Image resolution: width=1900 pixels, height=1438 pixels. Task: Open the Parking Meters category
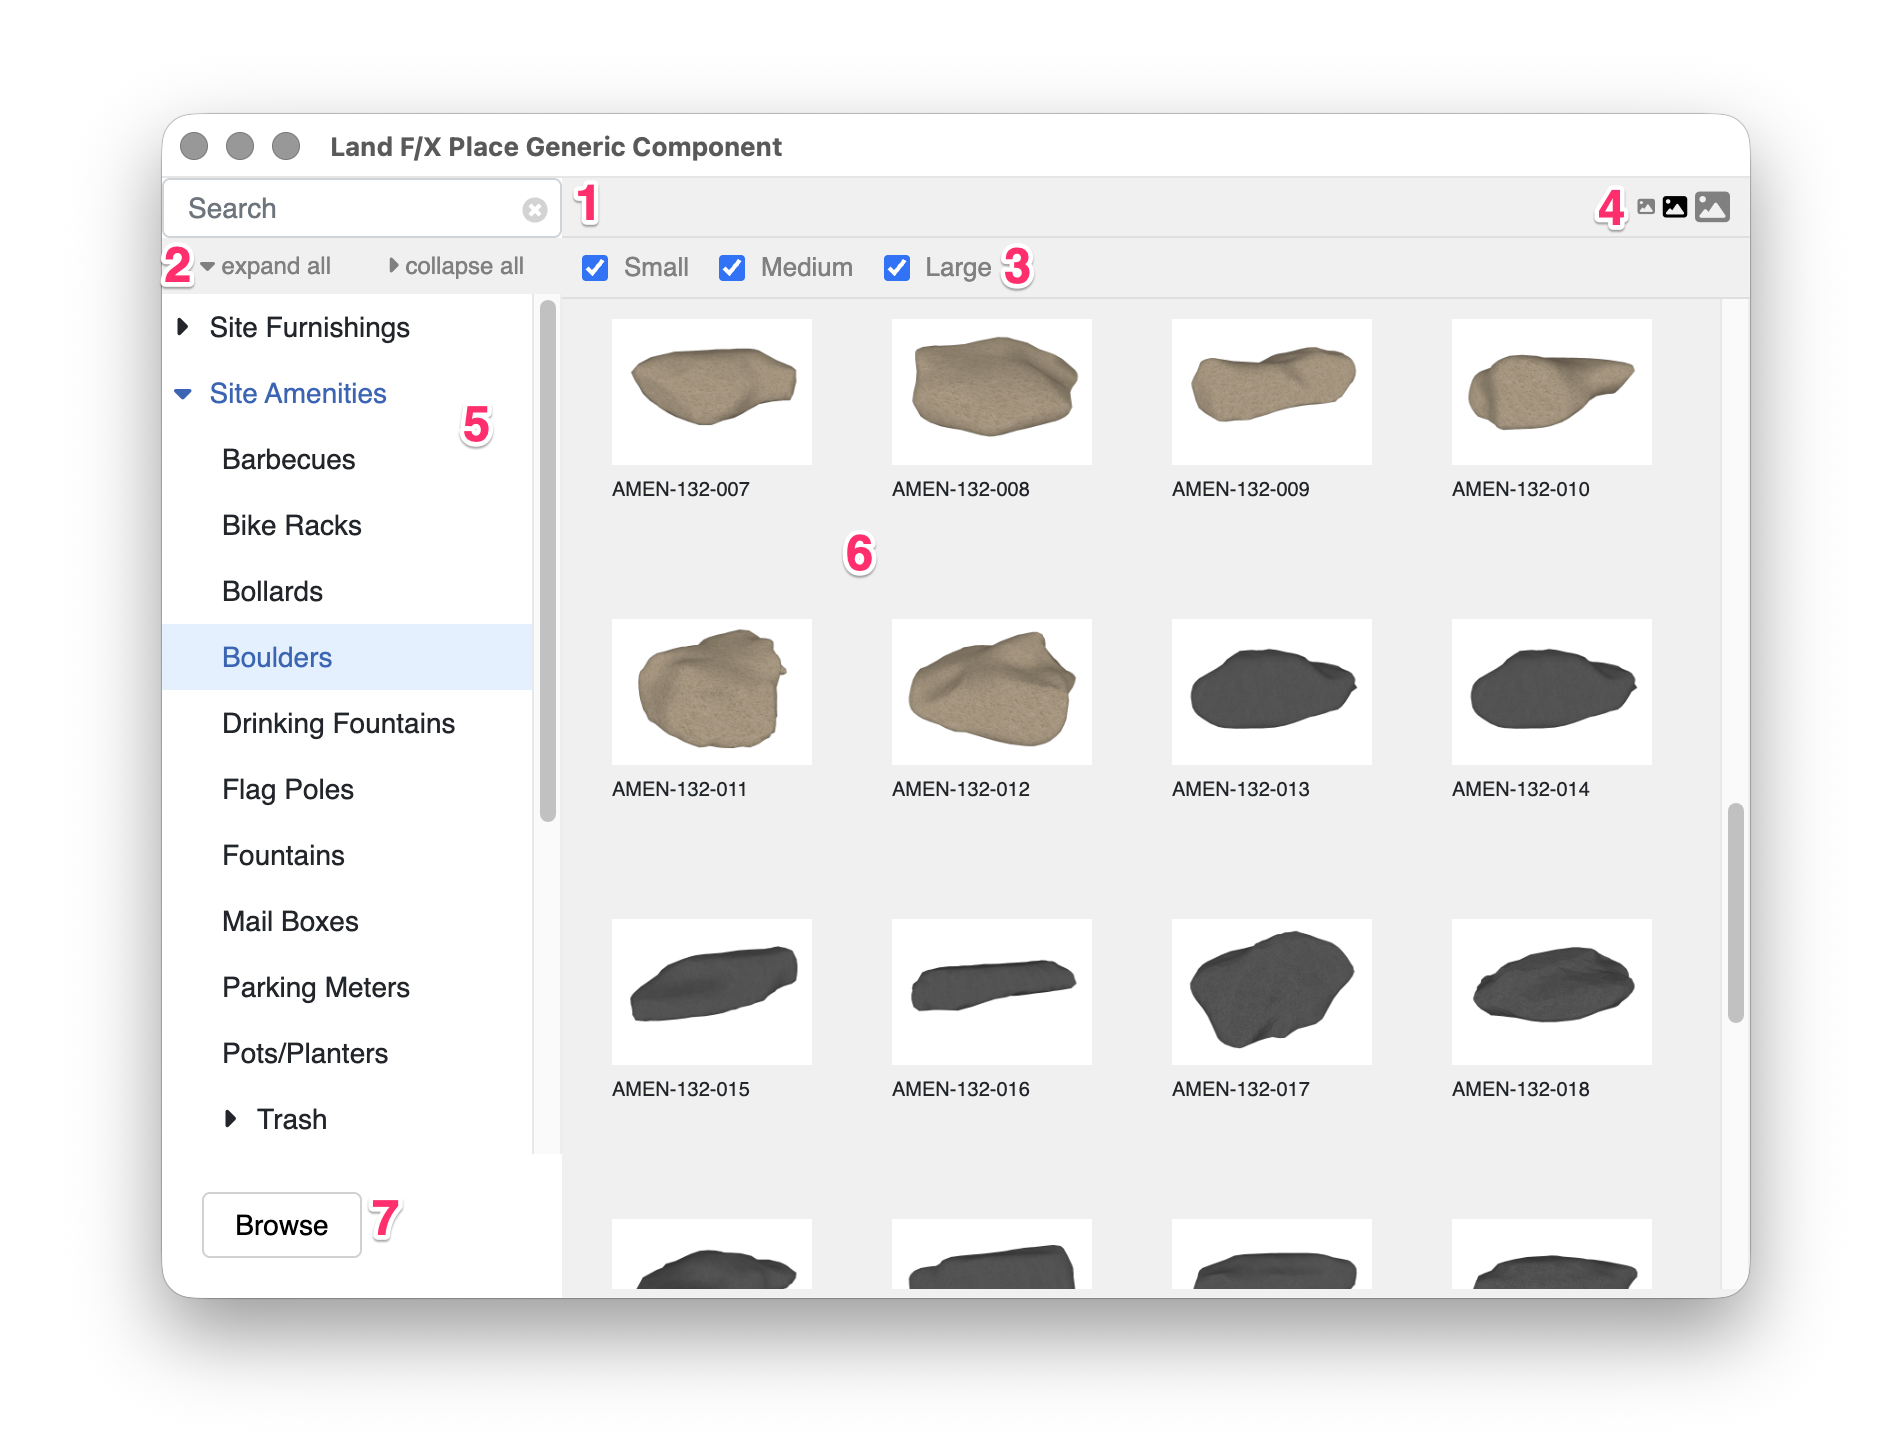316,988
